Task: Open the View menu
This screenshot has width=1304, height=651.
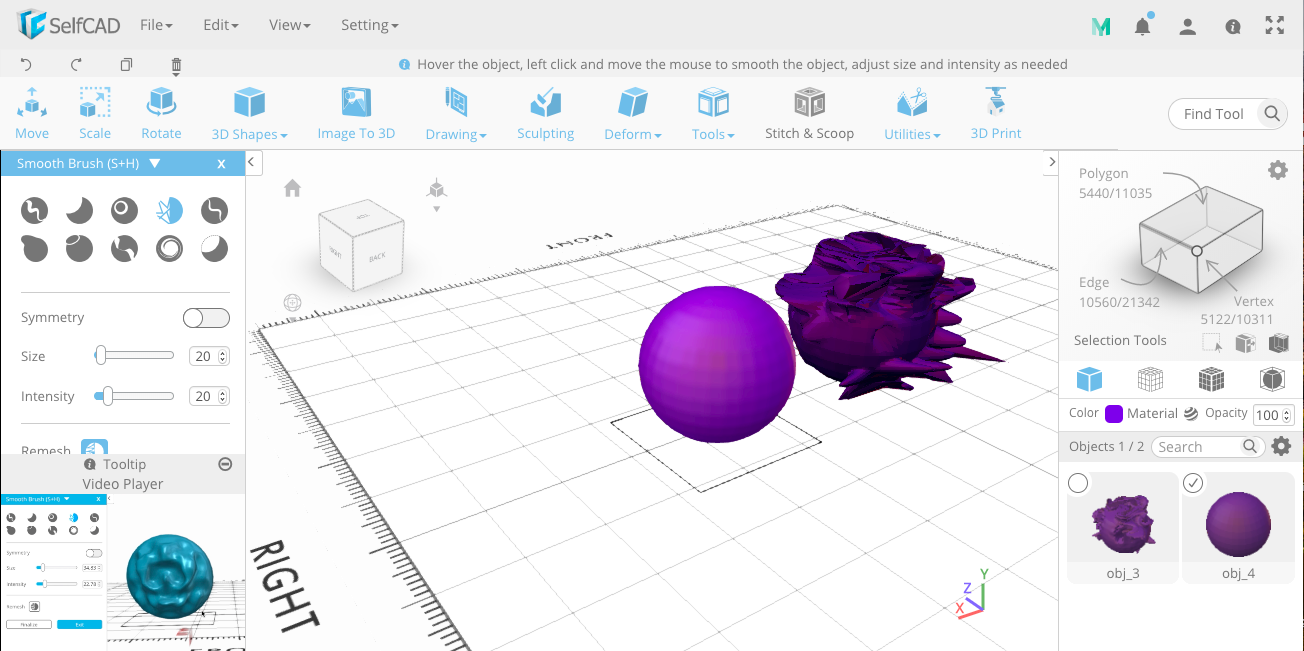Action: point(289,25)
